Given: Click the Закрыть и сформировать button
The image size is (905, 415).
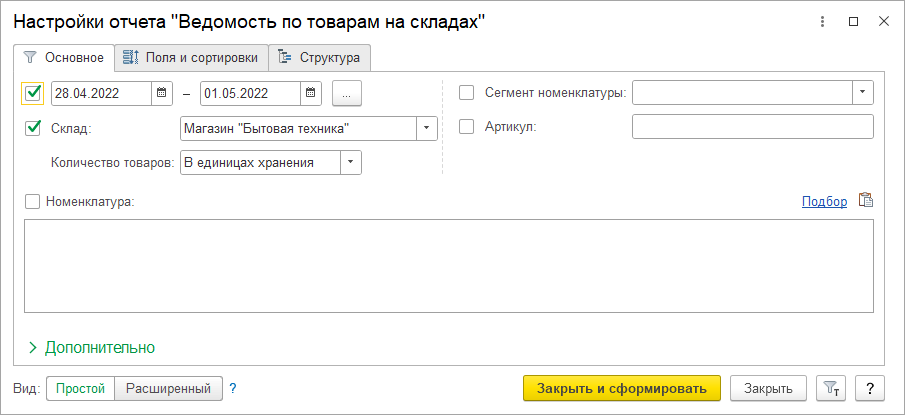Looking at the screenshot, I should (x=621, y=388).
